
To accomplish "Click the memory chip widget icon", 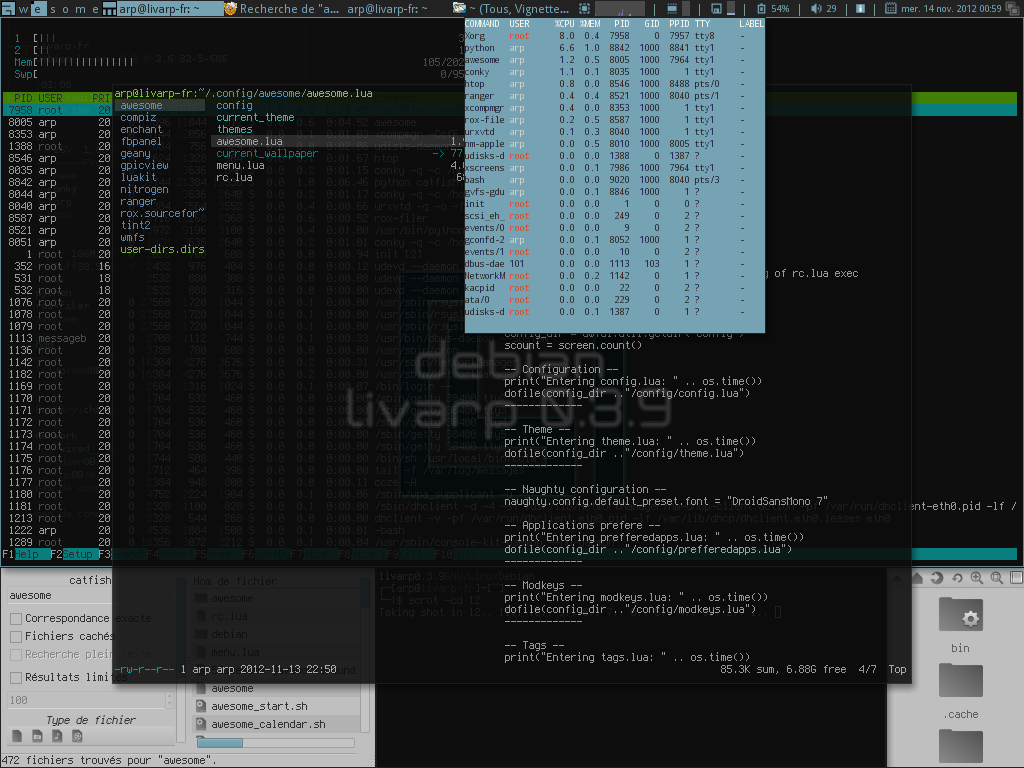I will coord(671,8).
